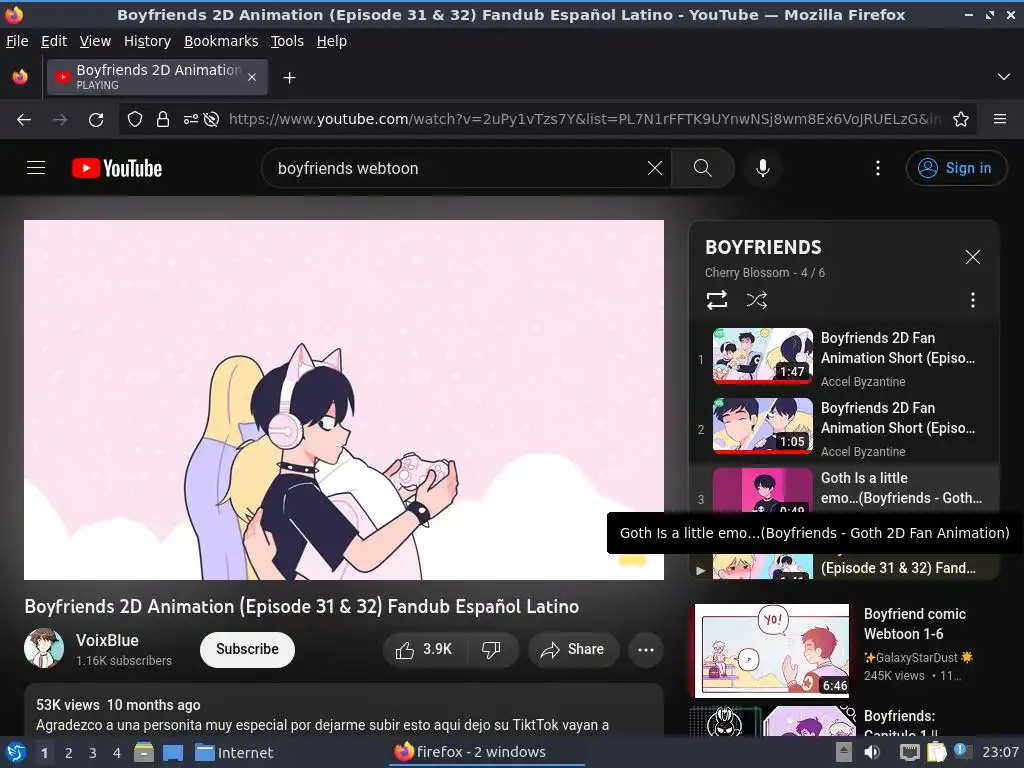
Task: Open the system start menu icon
Action: [x=16, y=752]
